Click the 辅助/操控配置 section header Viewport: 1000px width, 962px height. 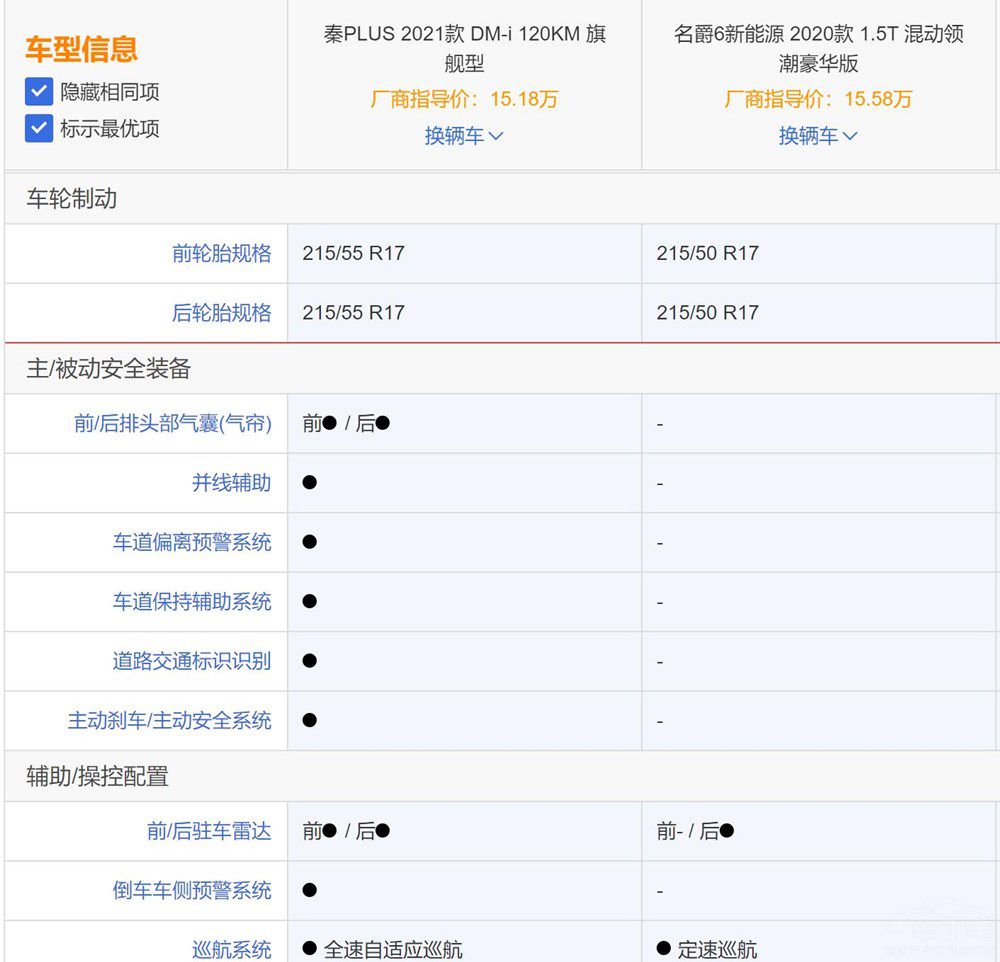97,776
